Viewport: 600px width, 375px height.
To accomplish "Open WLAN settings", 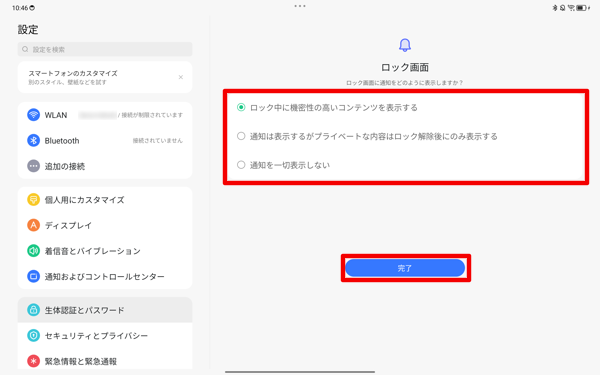I will pyautogui.click(x=105, y=115).
